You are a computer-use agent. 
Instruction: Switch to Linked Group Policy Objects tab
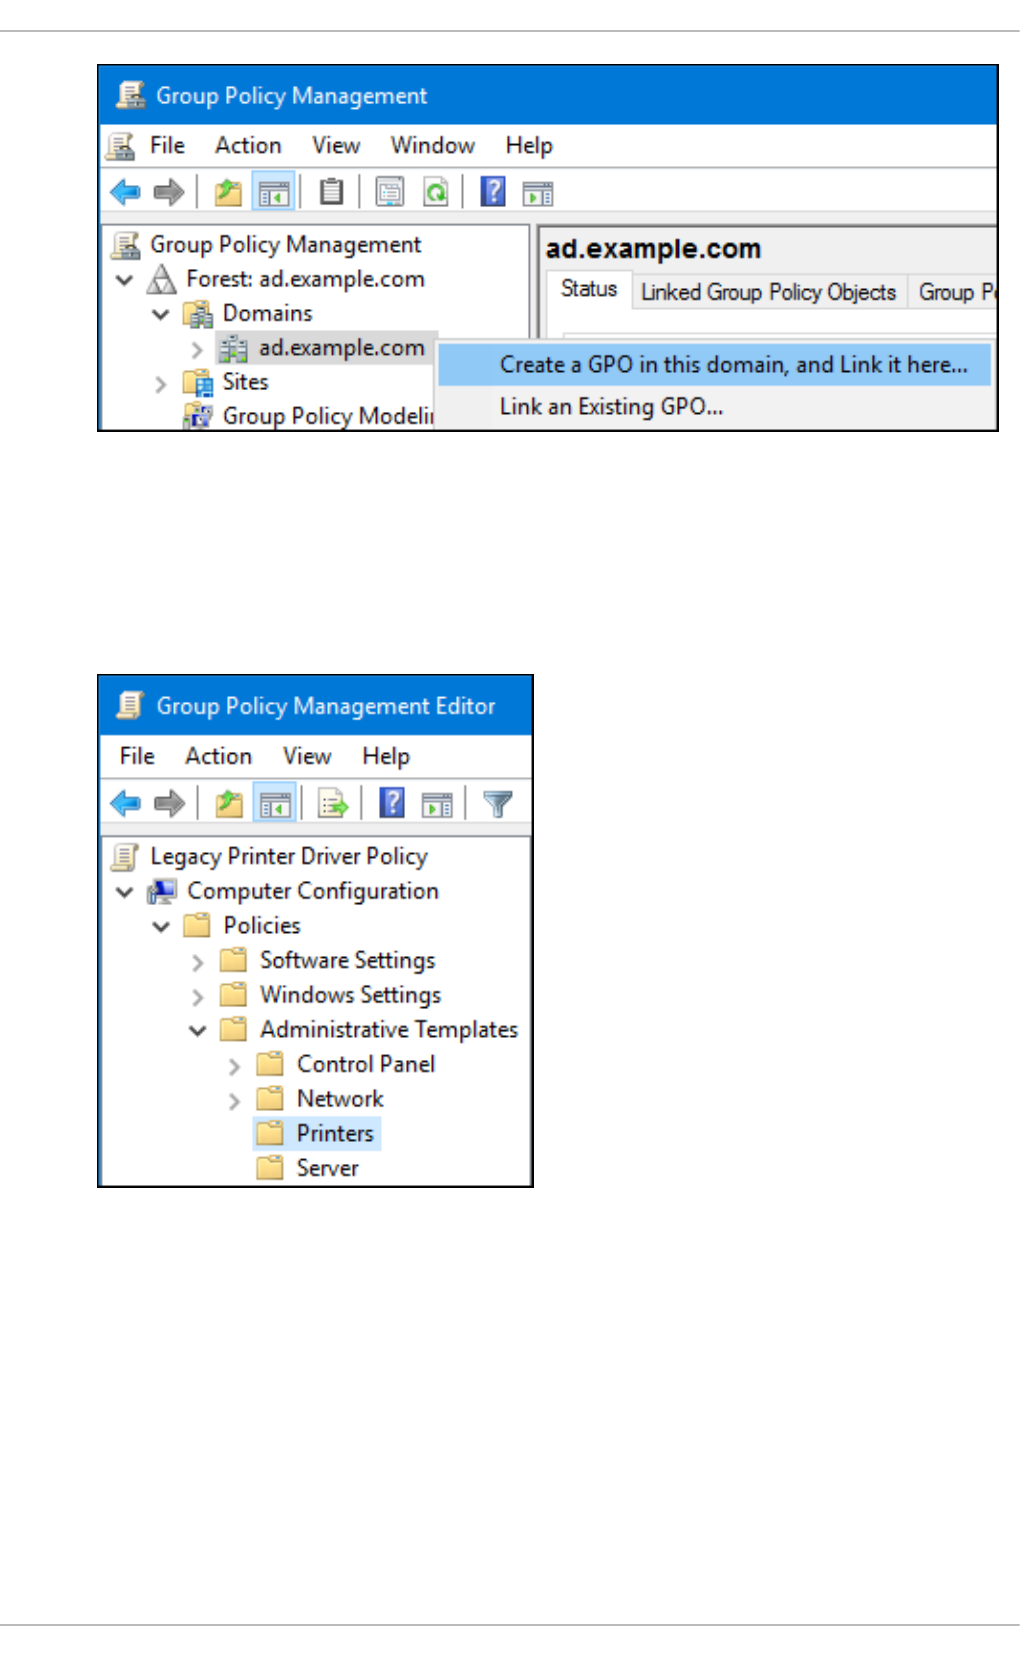(x=768, y=292)
